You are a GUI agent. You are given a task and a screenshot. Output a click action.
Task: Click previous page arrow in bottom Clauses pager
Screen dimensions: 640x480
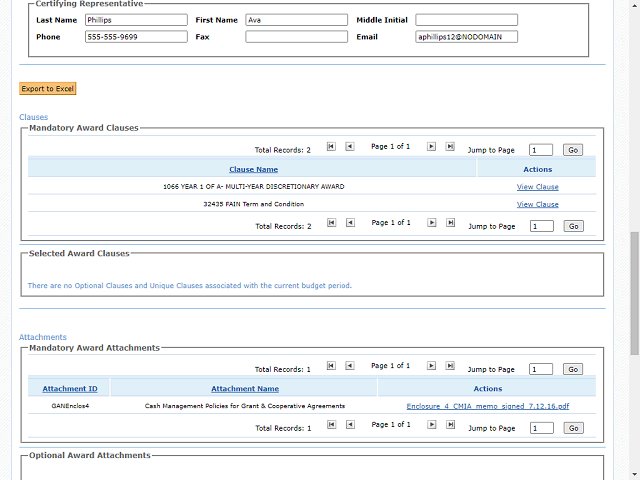click(350, 223)
